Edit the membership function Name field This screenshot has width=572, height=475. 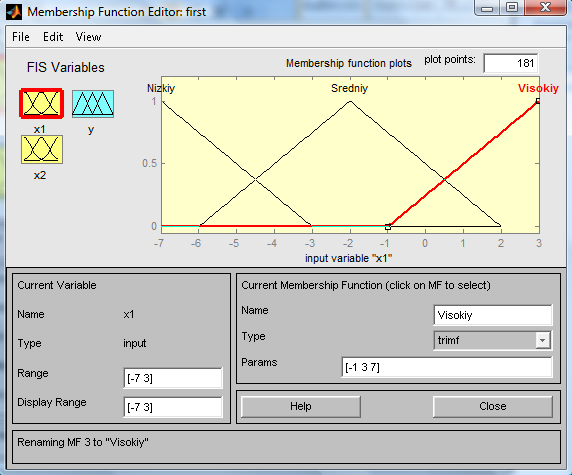click(x=493, y=315)
